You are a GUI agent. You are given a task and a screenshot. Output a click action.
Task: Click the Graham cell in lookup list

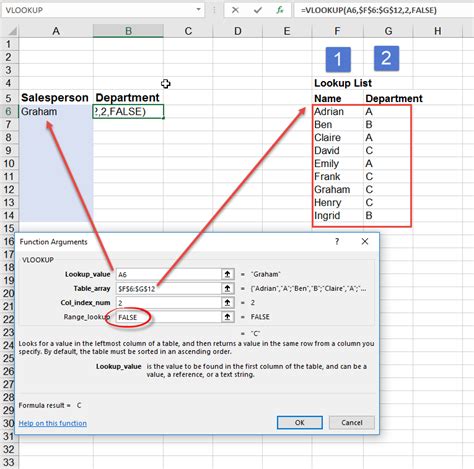[337, 189]
